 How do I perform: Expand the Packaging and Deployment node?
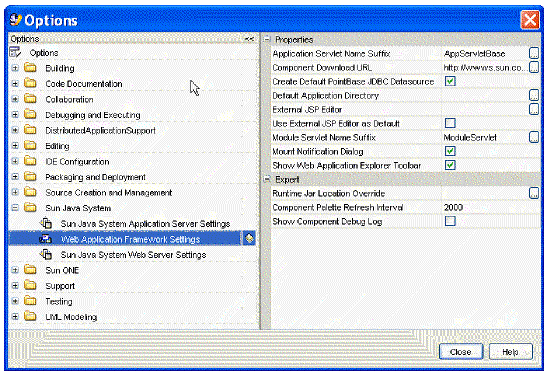pos(15,177)
